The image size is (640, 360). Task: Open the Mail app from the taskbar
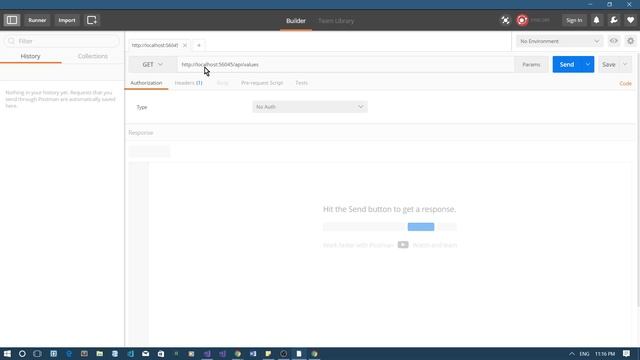click(145, 353)
